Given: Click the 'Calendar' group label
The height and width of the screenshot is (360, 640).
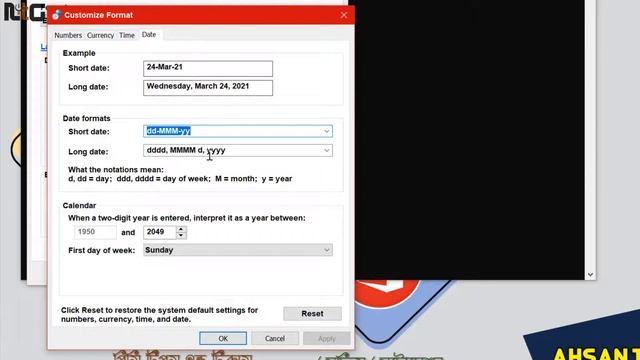Looking at the screenshot, I should click(79, 206).
